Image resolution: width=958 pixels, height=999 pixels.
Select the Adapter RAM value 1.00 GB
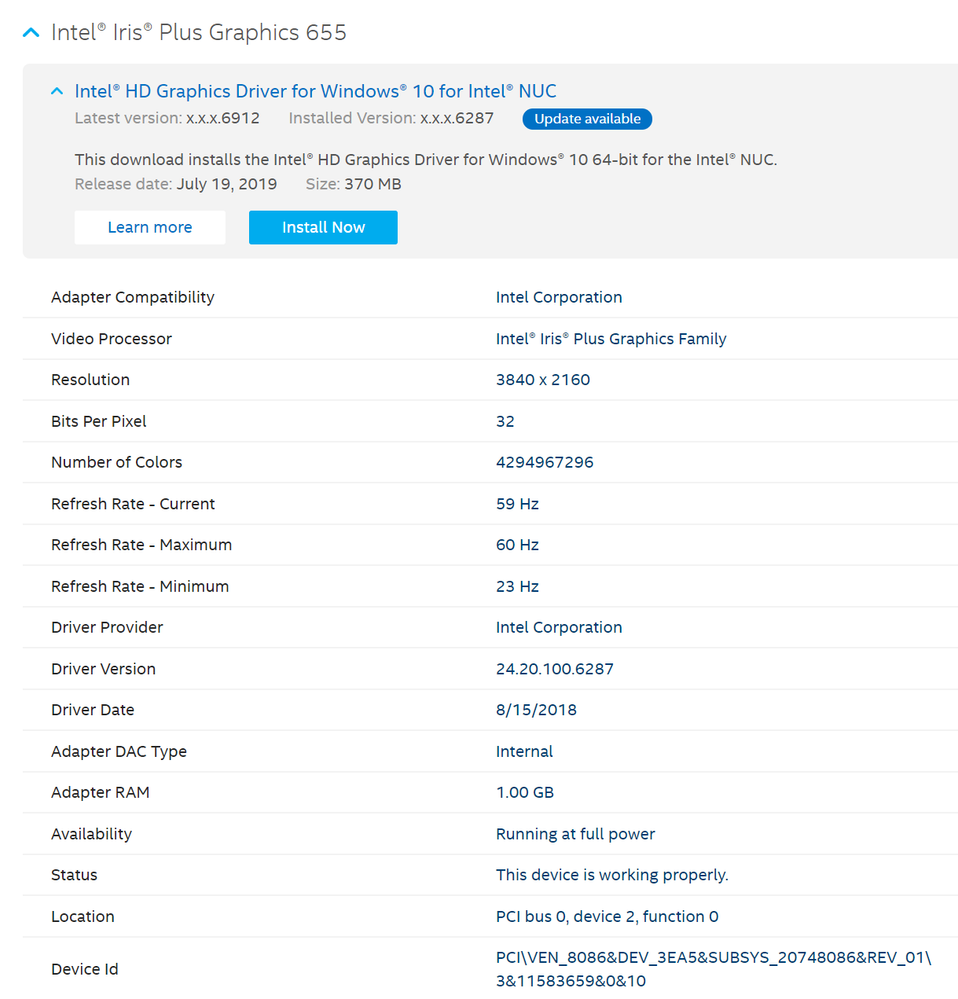coord(525,793)
